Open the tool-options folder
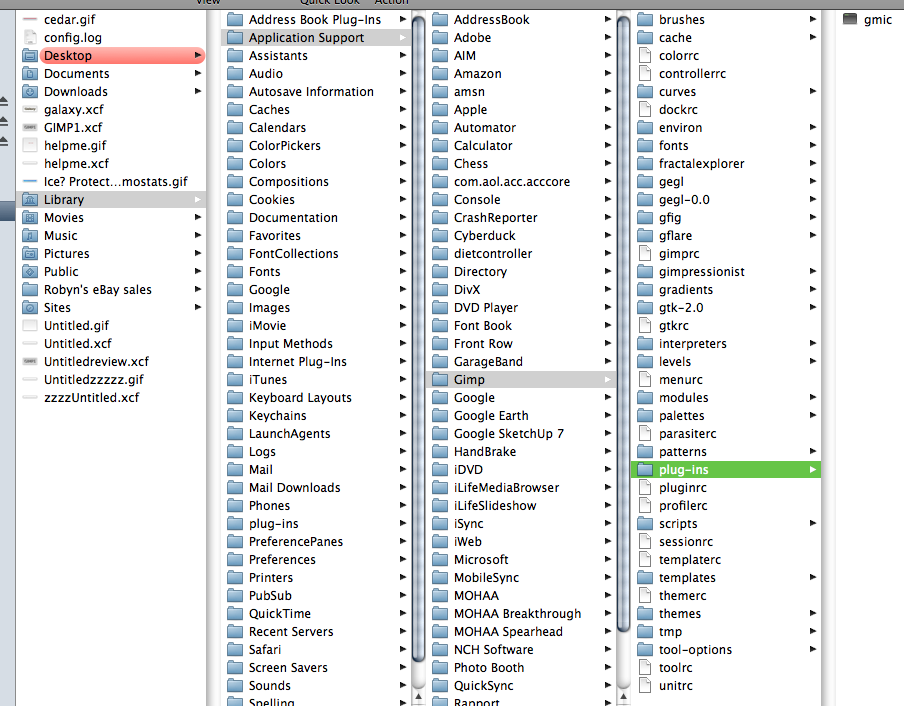This screenshot has width=904, height=706. (x=726, y=650)
